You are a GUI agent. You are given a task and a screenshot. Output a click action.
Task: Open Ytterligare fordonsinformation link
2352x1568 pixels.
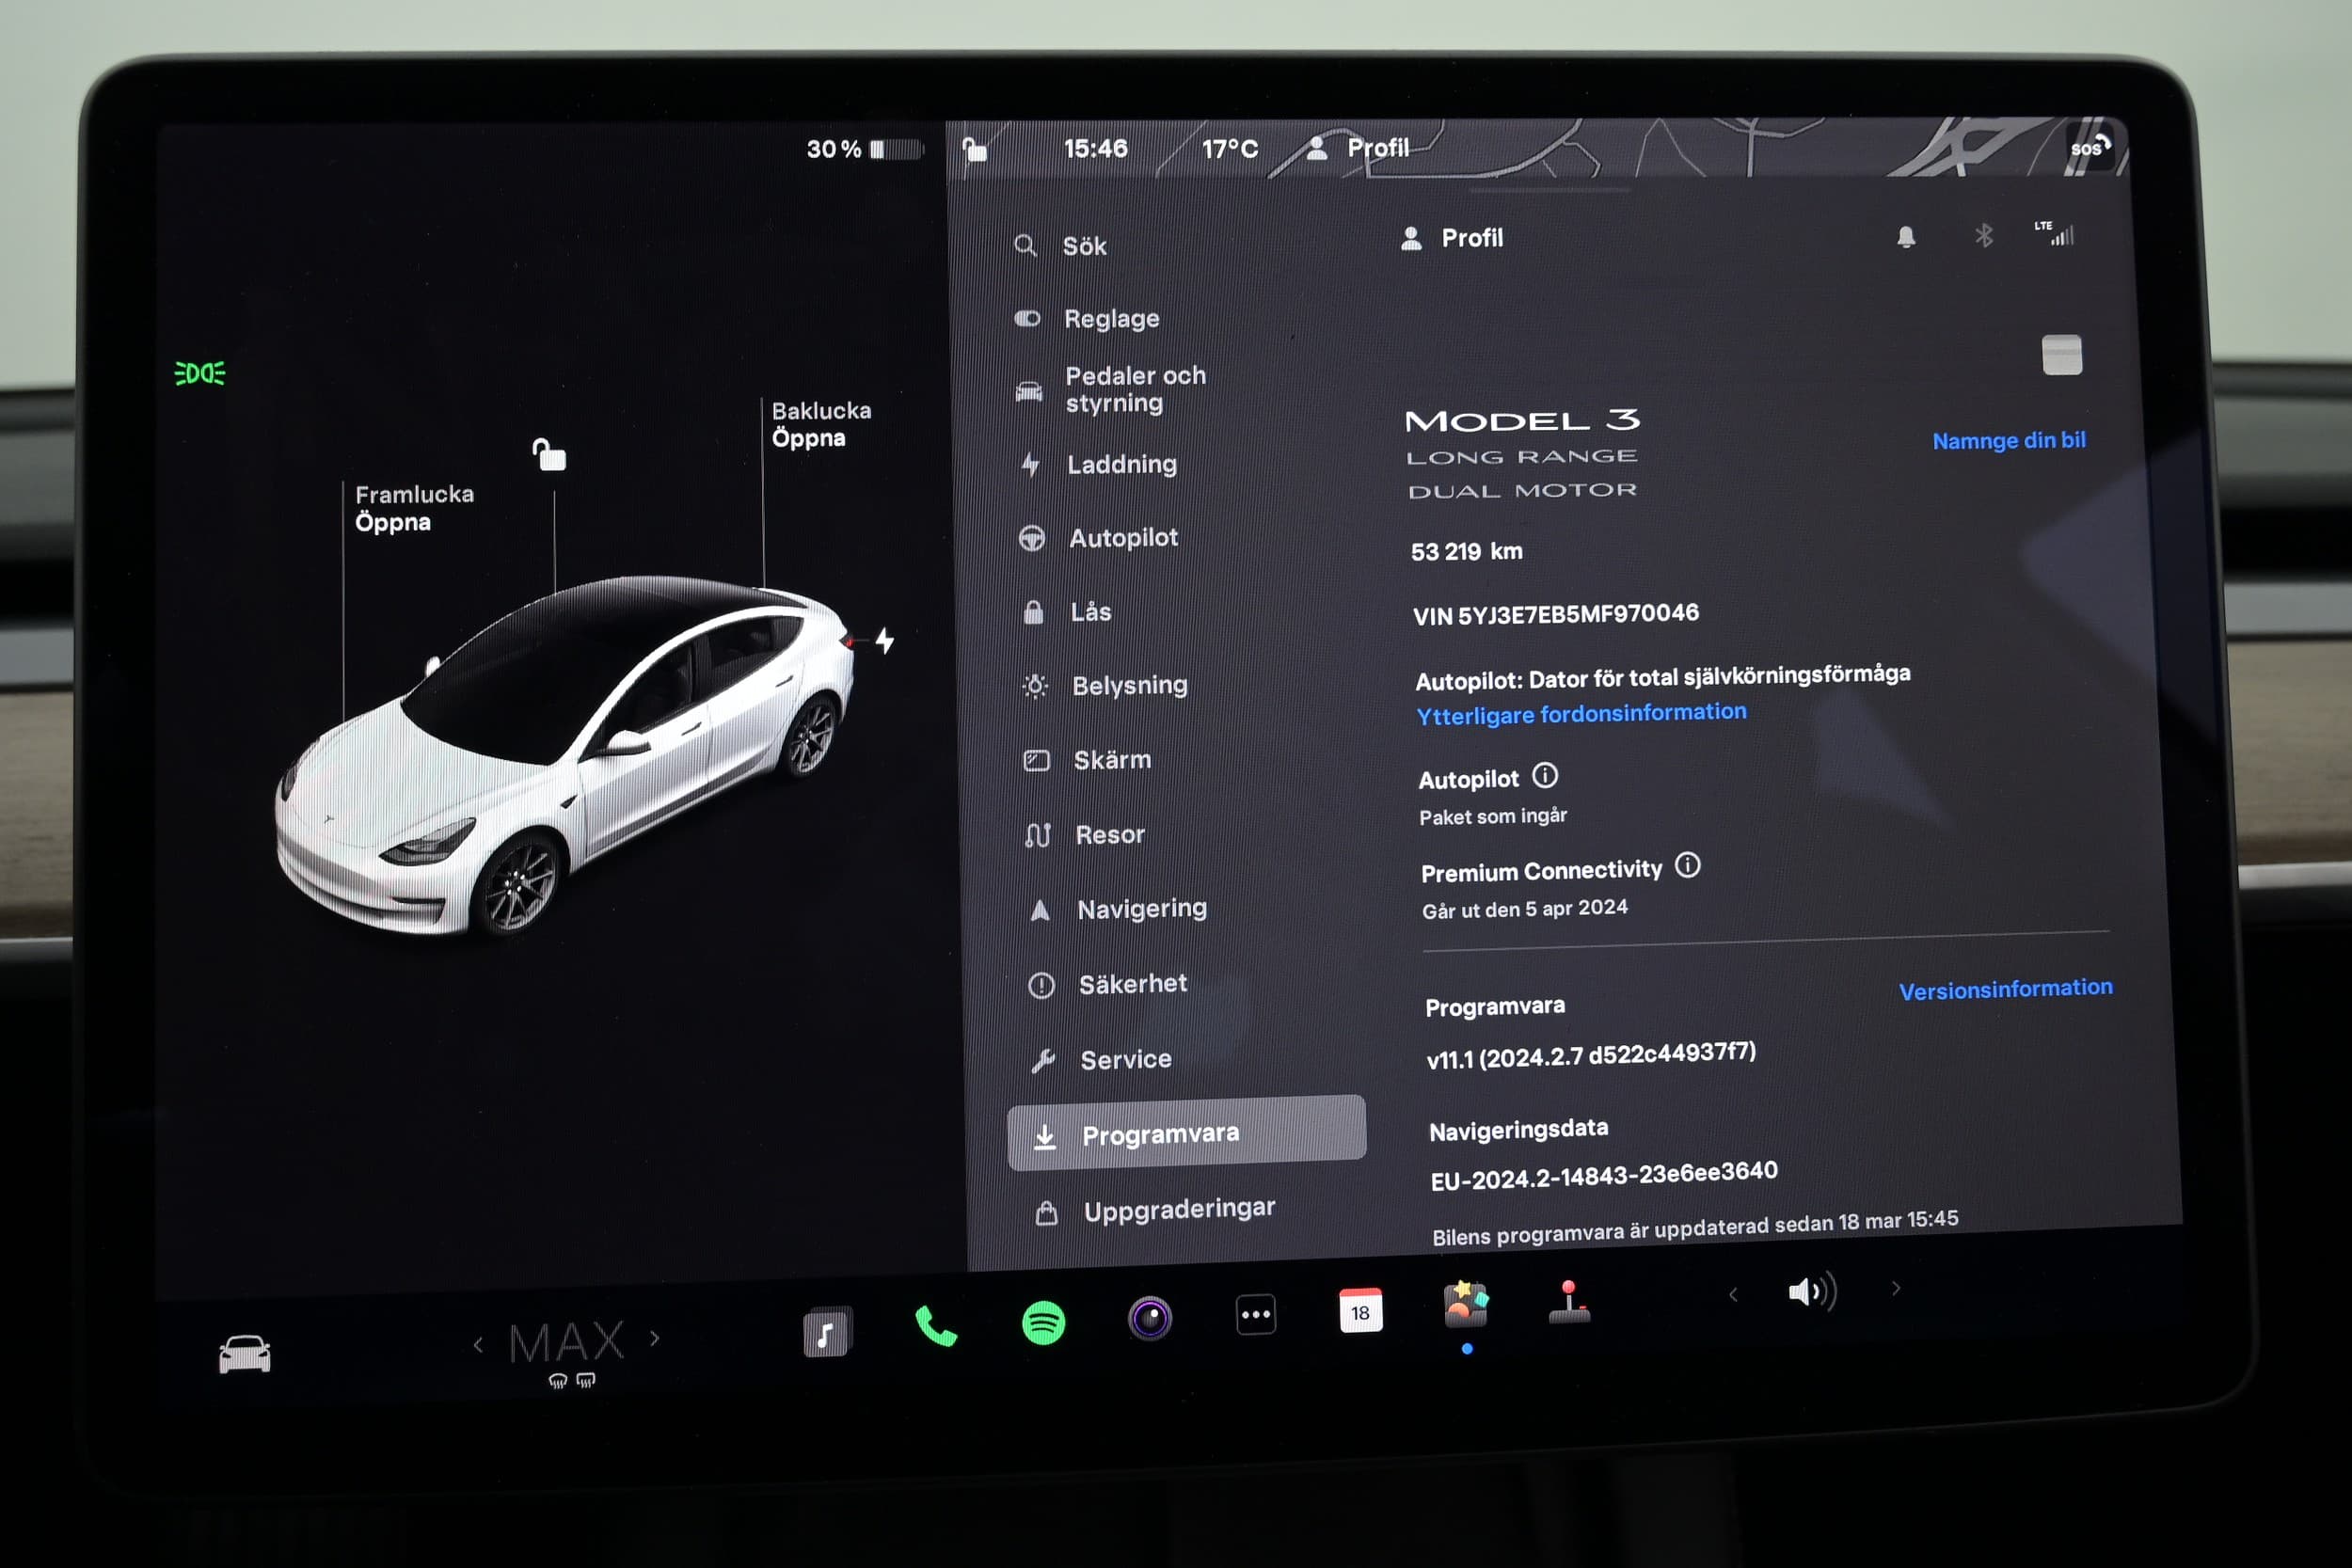click(1581, 714)
